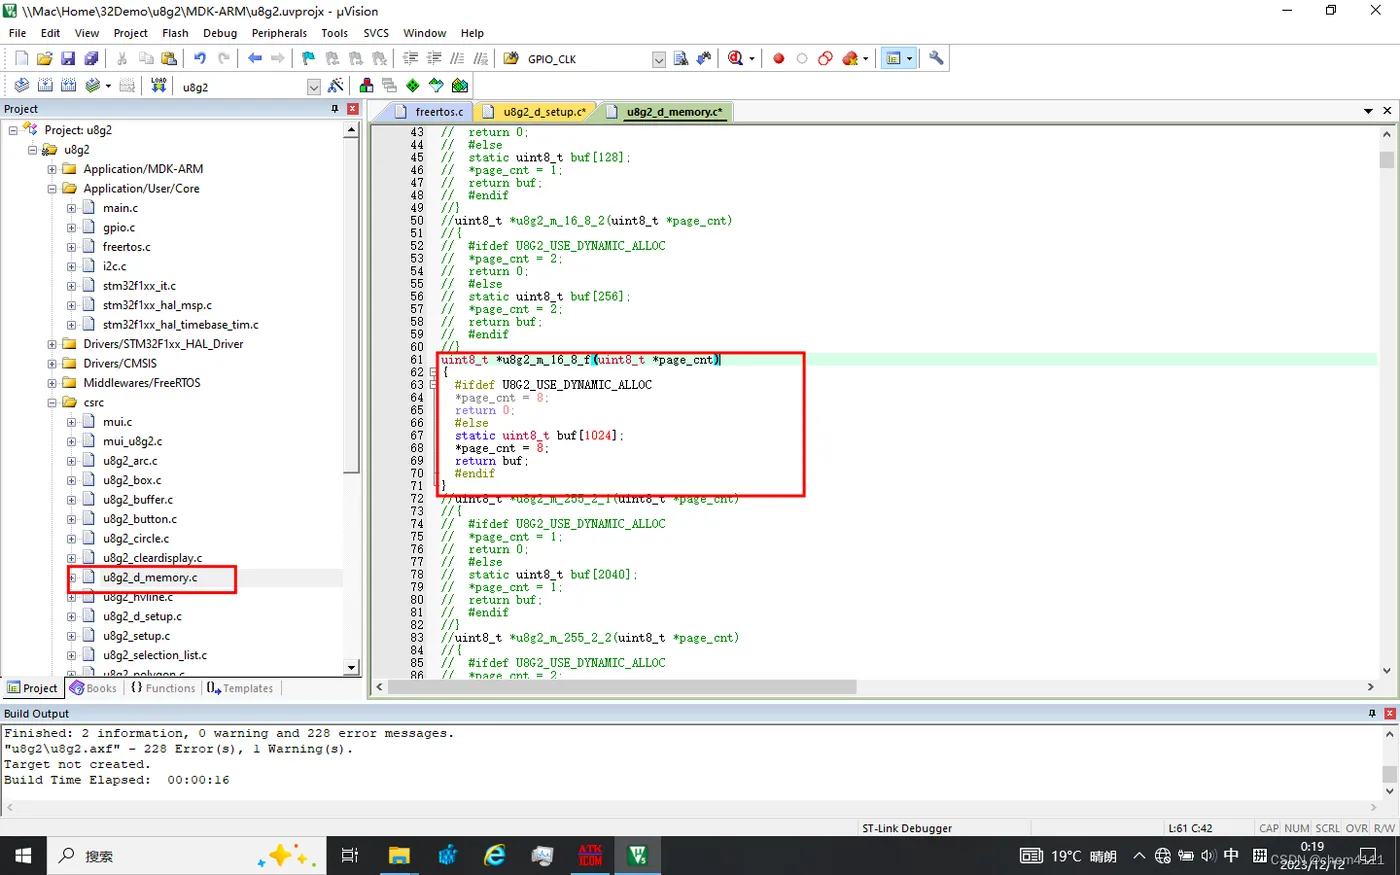
Task: Click the taskbar search box
Action: (185, 856)
